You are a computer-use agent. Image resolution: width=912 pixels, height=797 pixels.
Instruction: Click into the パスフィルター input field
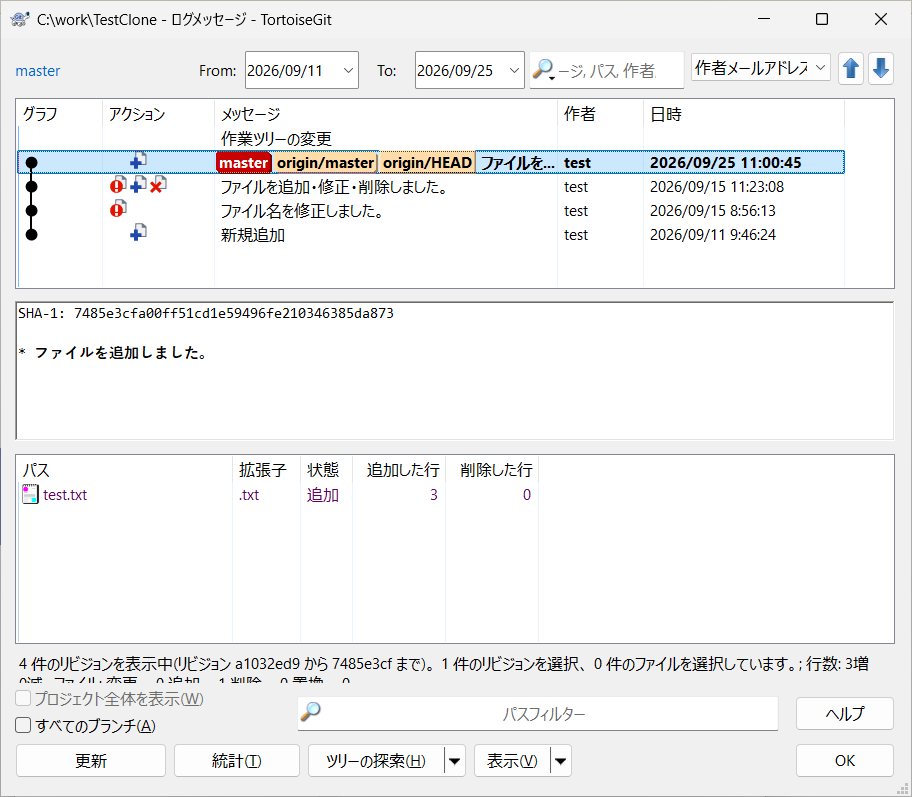coord(543,713)
